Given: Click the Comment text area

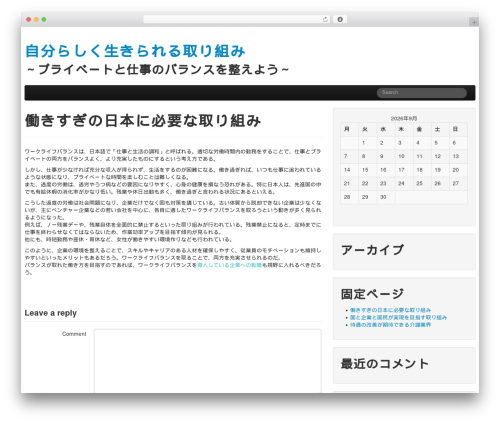Looking at the screenshot, I should [x=208, y=361].
